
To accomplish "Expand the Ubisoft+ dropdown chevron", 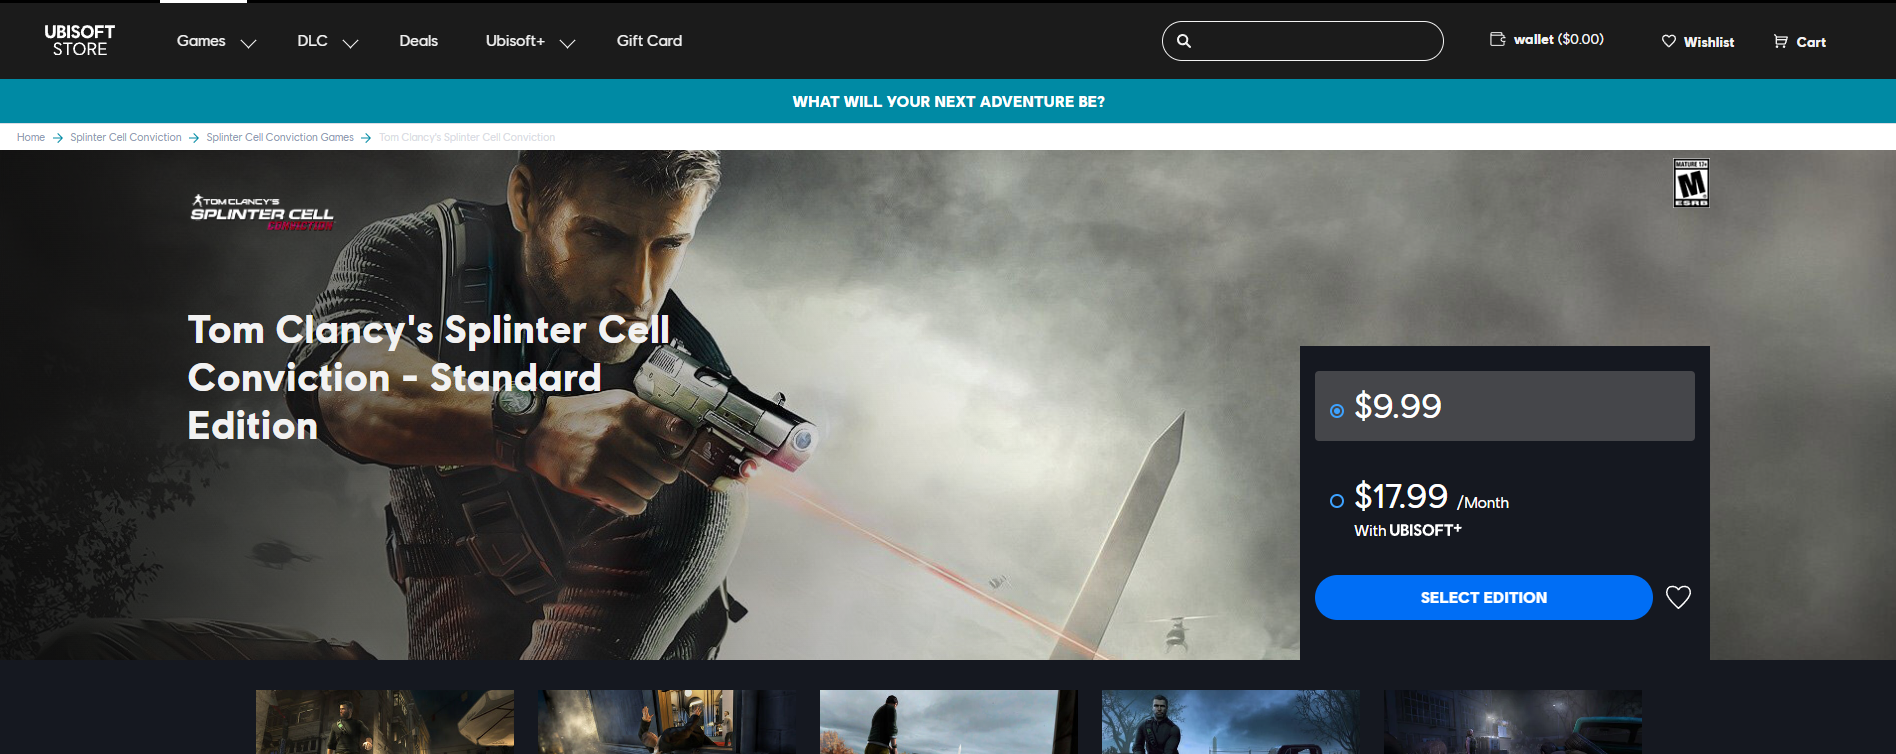I will click(x=567, y=43).
